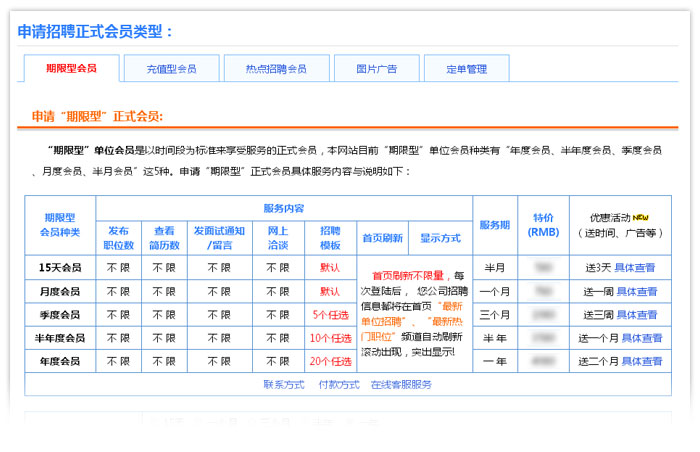View details of the 送二个月 promotion
700x452 pixels.
641,361
